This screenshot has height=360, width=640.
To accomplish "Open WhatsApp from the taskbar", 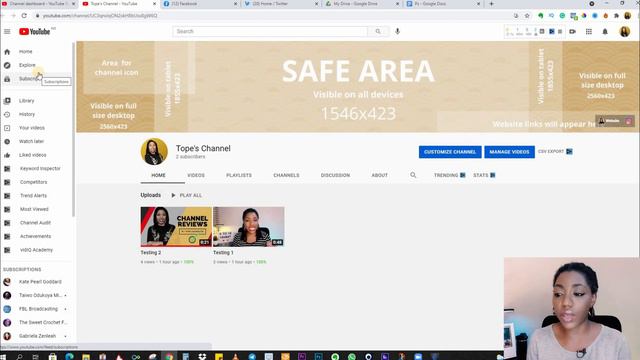I will click(352, 357).
